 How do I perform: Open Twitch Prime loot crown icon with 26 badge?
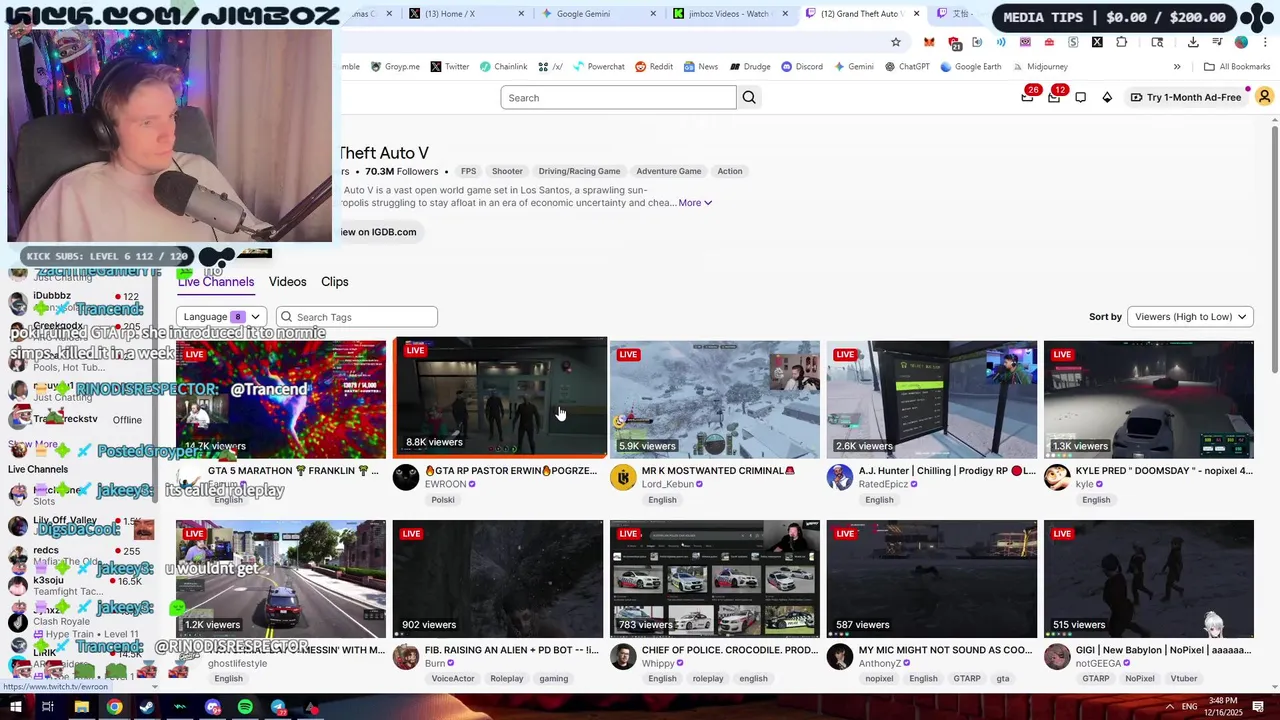coord(1027,97)
